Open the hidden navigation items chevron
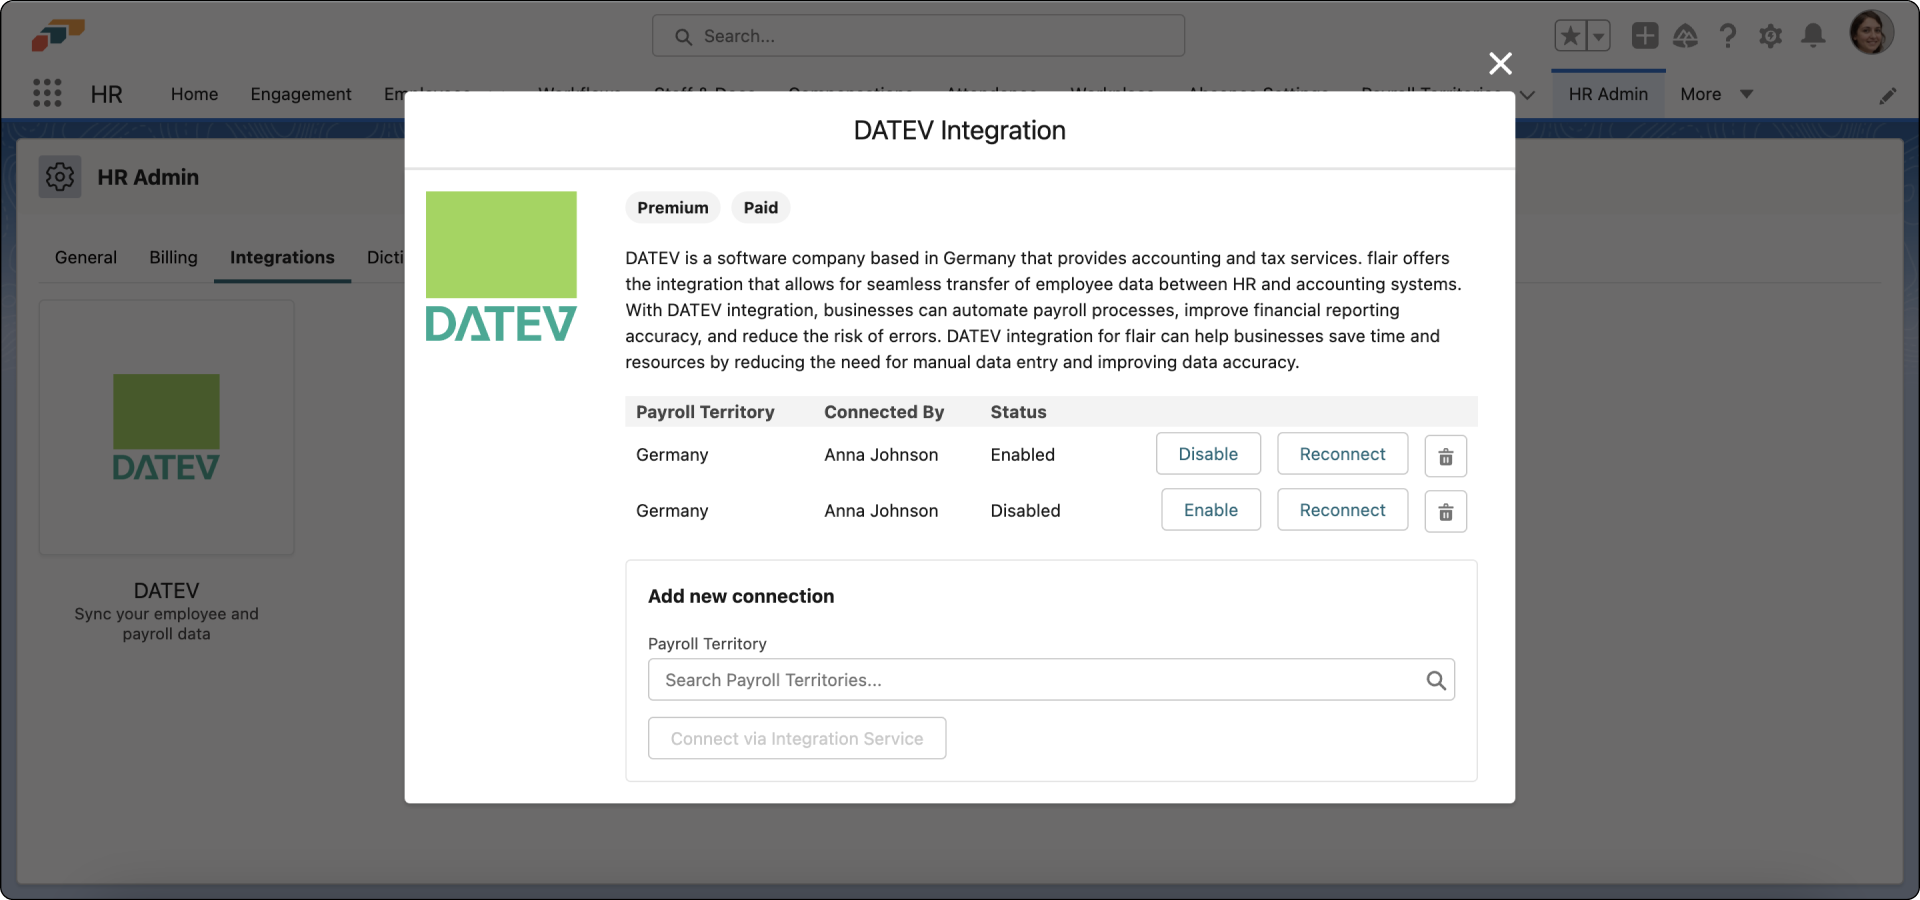1920x900 pixels. coord(1527,95)
